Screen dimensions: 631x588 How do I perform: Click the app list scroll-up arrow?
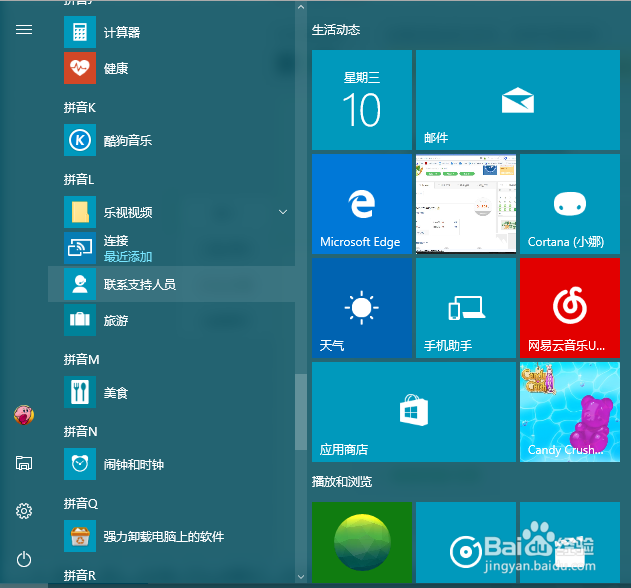[301, 7]
